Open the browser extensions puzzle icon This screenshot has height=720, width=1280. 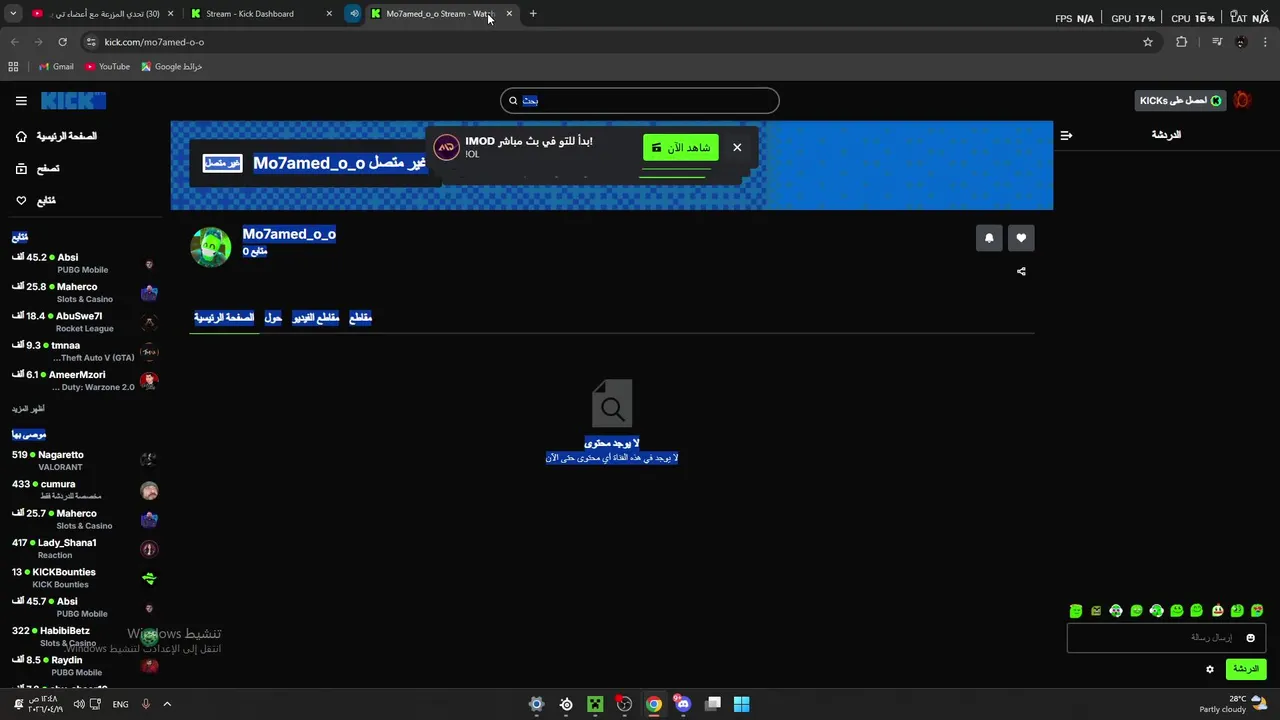(1182, 42)
